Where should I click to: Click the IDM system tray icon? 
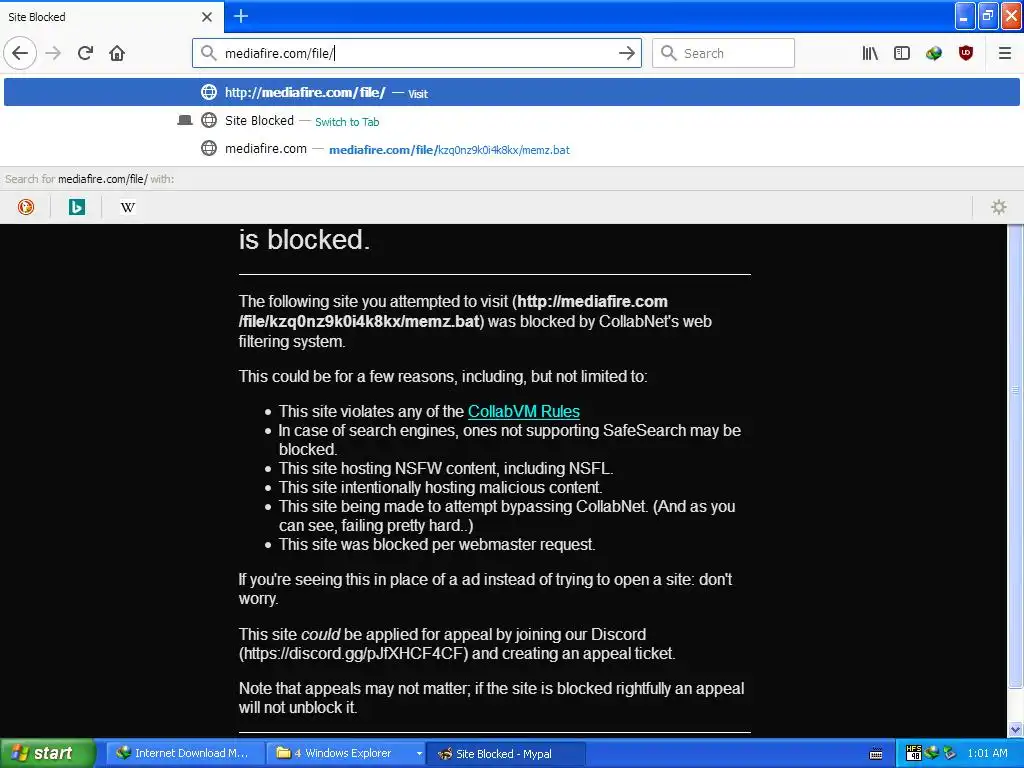tap(931, 753)
